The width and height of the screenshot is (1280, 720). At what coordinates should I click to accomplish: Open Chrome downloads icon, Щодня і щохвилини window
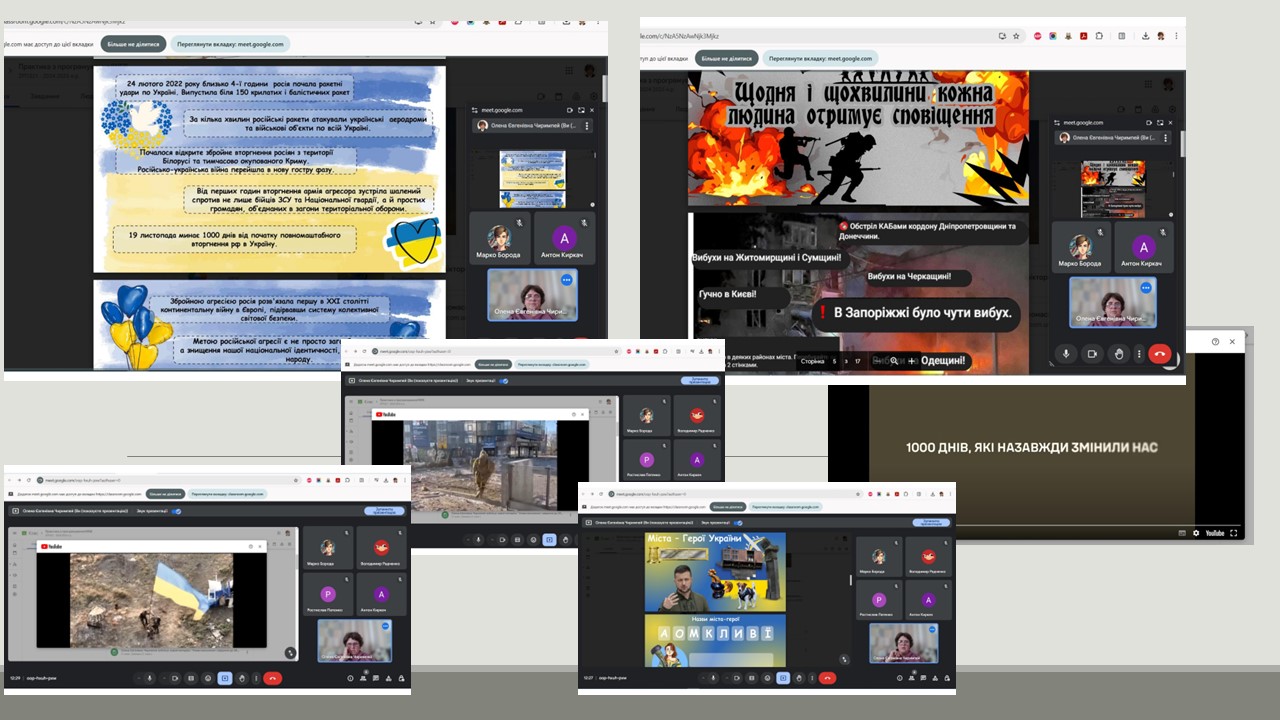[1146, 36]
